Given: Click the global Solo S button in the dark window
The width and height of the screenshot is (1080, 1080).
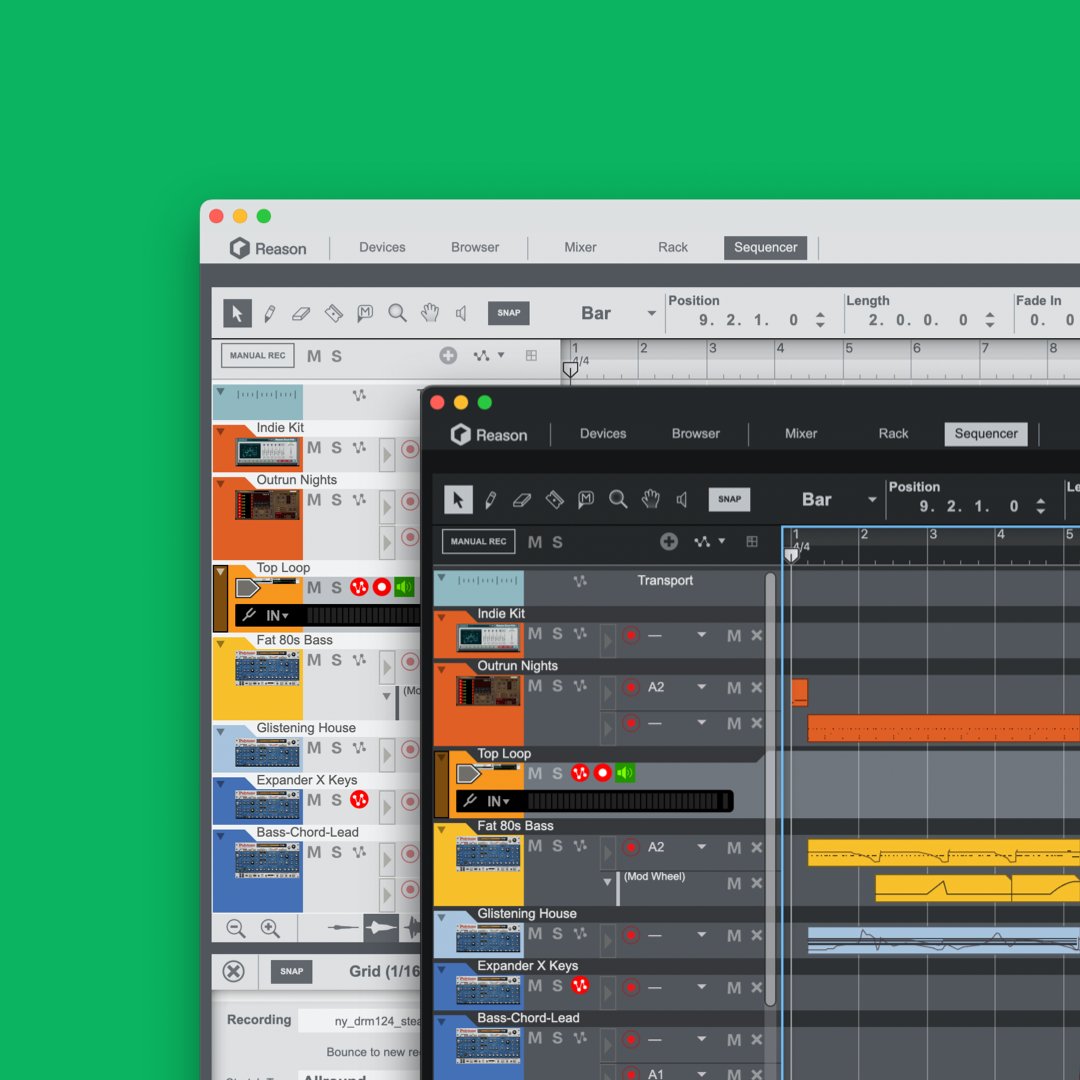Looking at the screenshot, I should (557, 542).
